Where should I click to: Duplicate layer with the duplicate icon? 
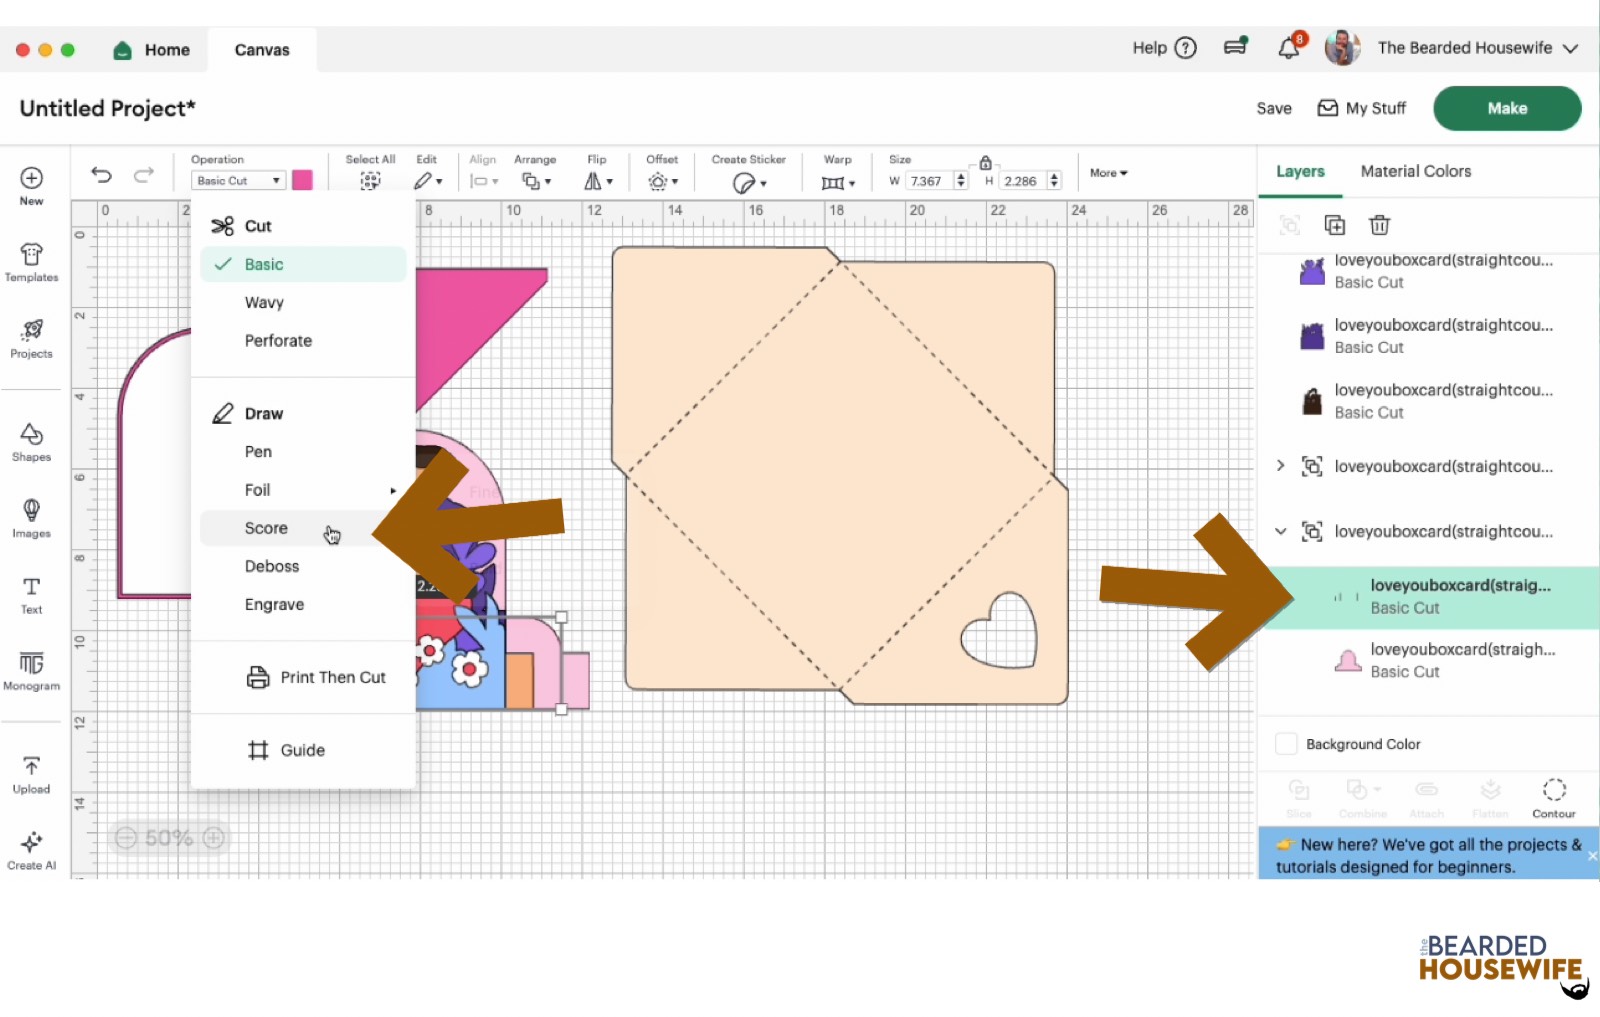[1334, 225]
